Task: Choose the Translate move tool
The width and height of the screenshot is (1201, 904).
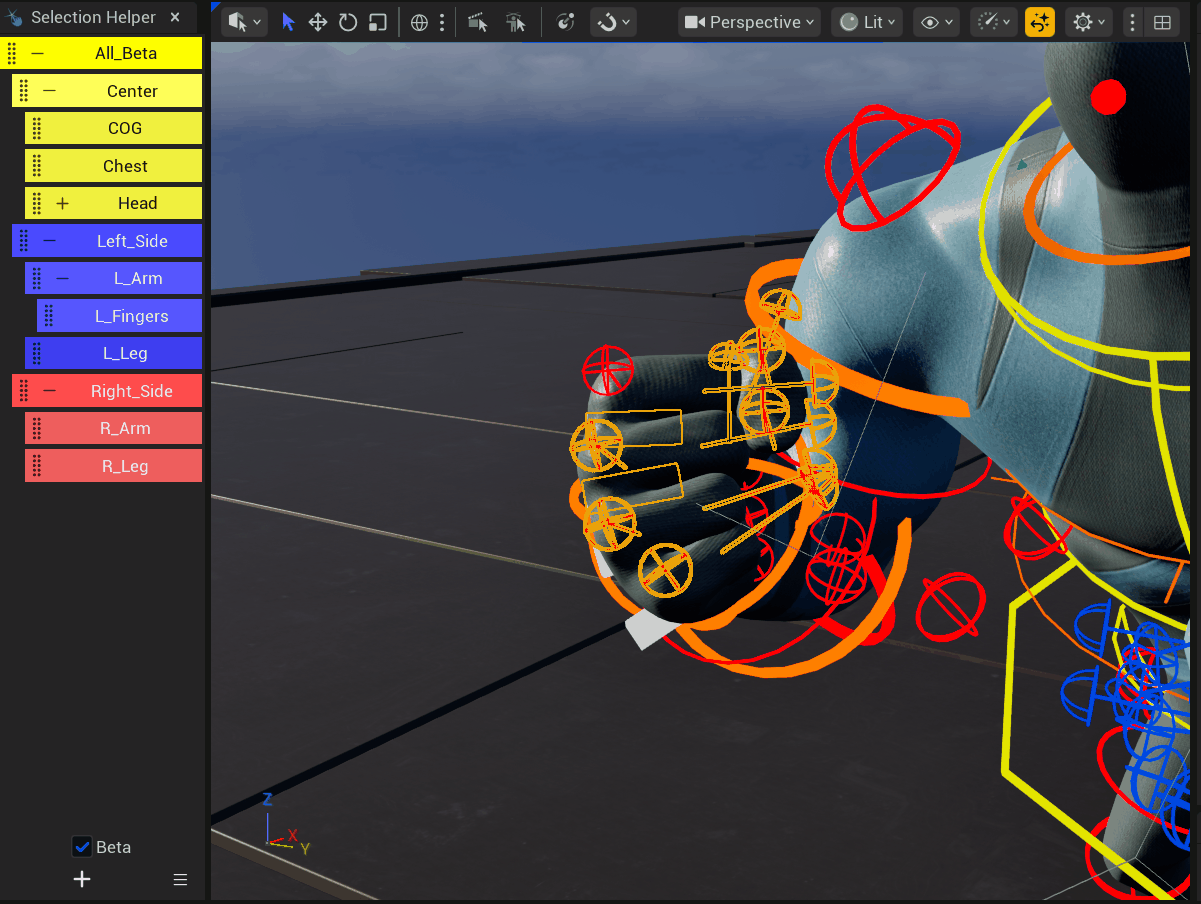Action: (x=318, y=22)
